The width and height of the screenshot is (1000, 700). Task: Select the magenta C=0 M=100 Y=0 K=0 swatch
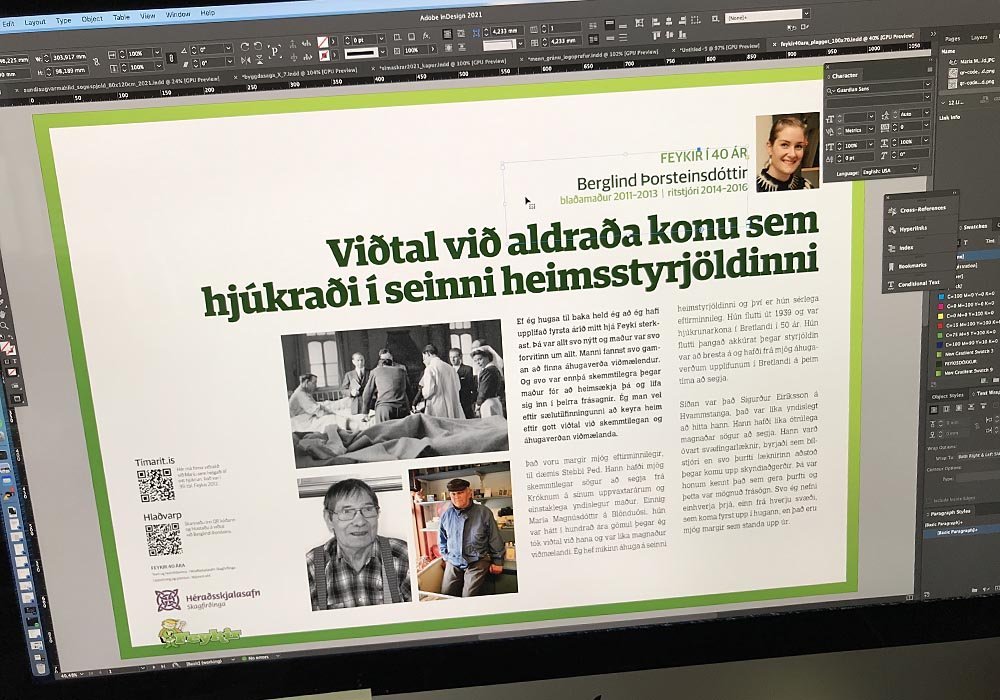(940, 306)
